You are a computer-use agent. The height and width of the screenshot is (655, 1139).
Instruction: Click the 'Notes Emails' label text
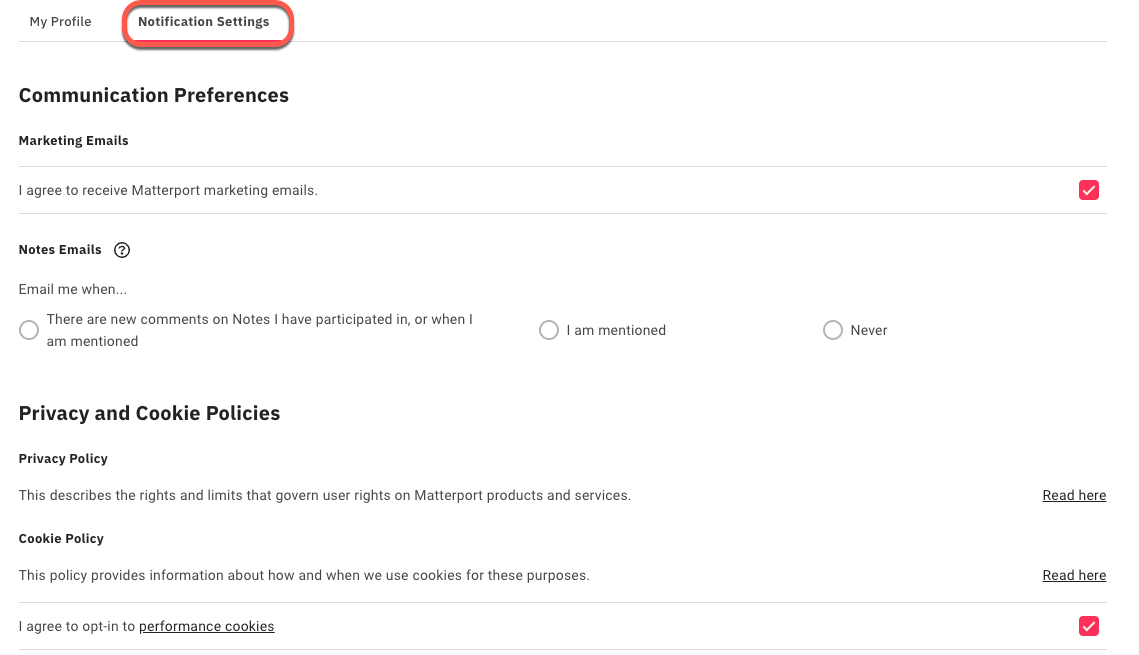pyautogui.click(x=60, y=250)
